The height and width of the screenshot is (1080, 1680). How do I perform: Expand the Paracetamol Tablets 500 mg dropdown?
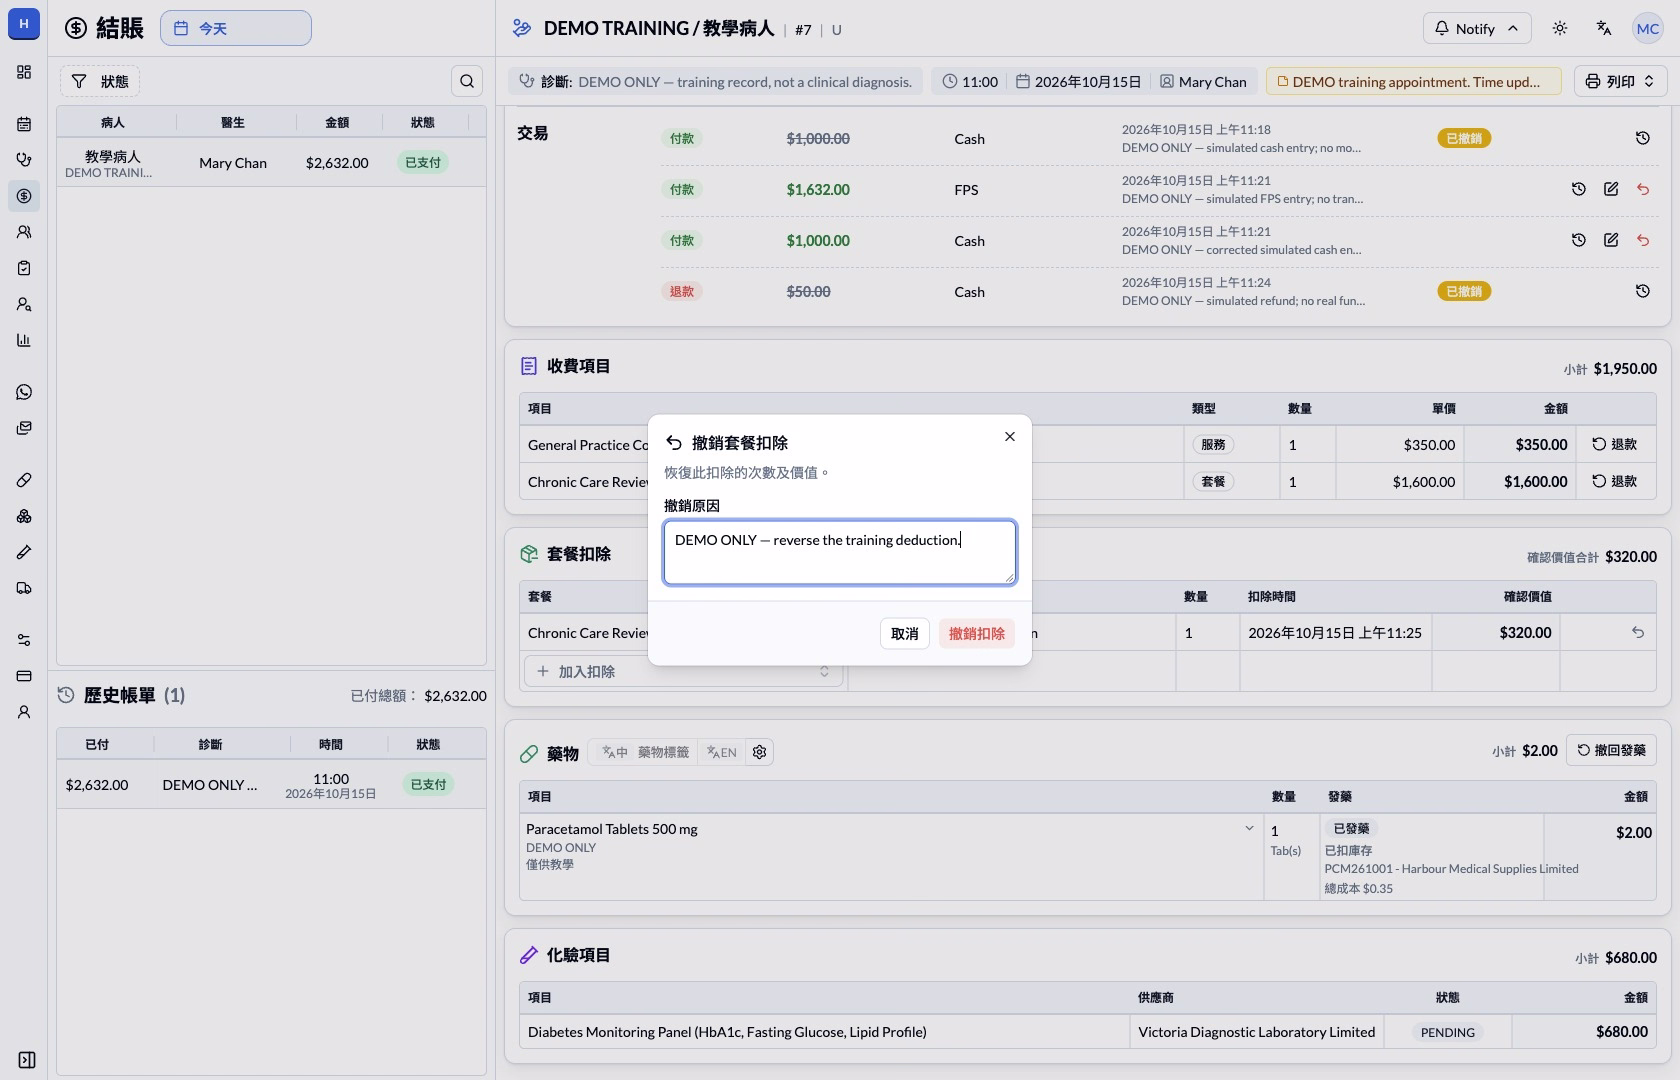pos(1249,828)
